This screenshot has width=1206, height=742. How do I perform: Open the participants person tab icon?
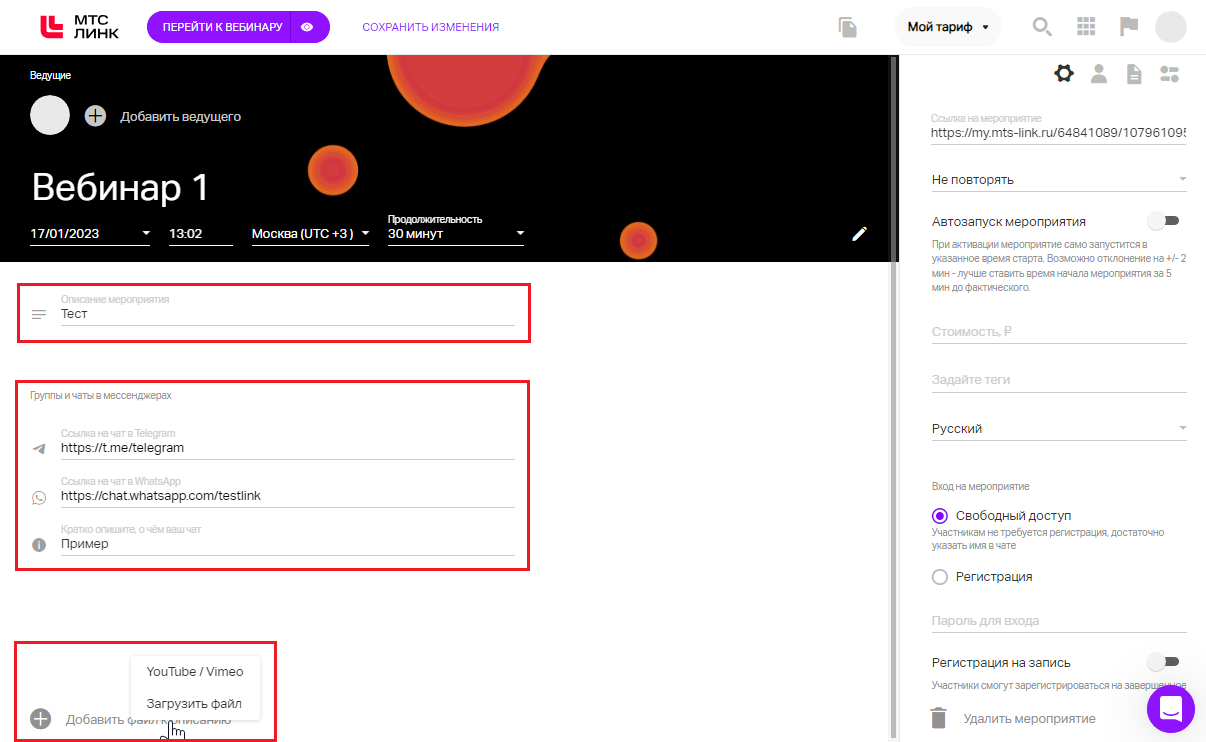point(1099,73)
